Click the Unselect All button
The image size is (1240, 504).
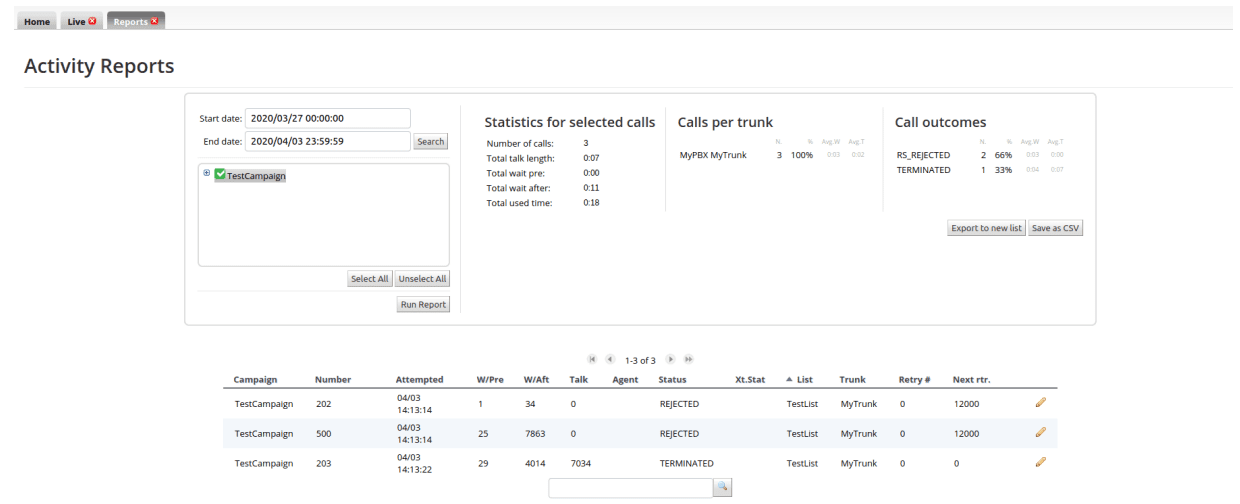pos(422,279)
